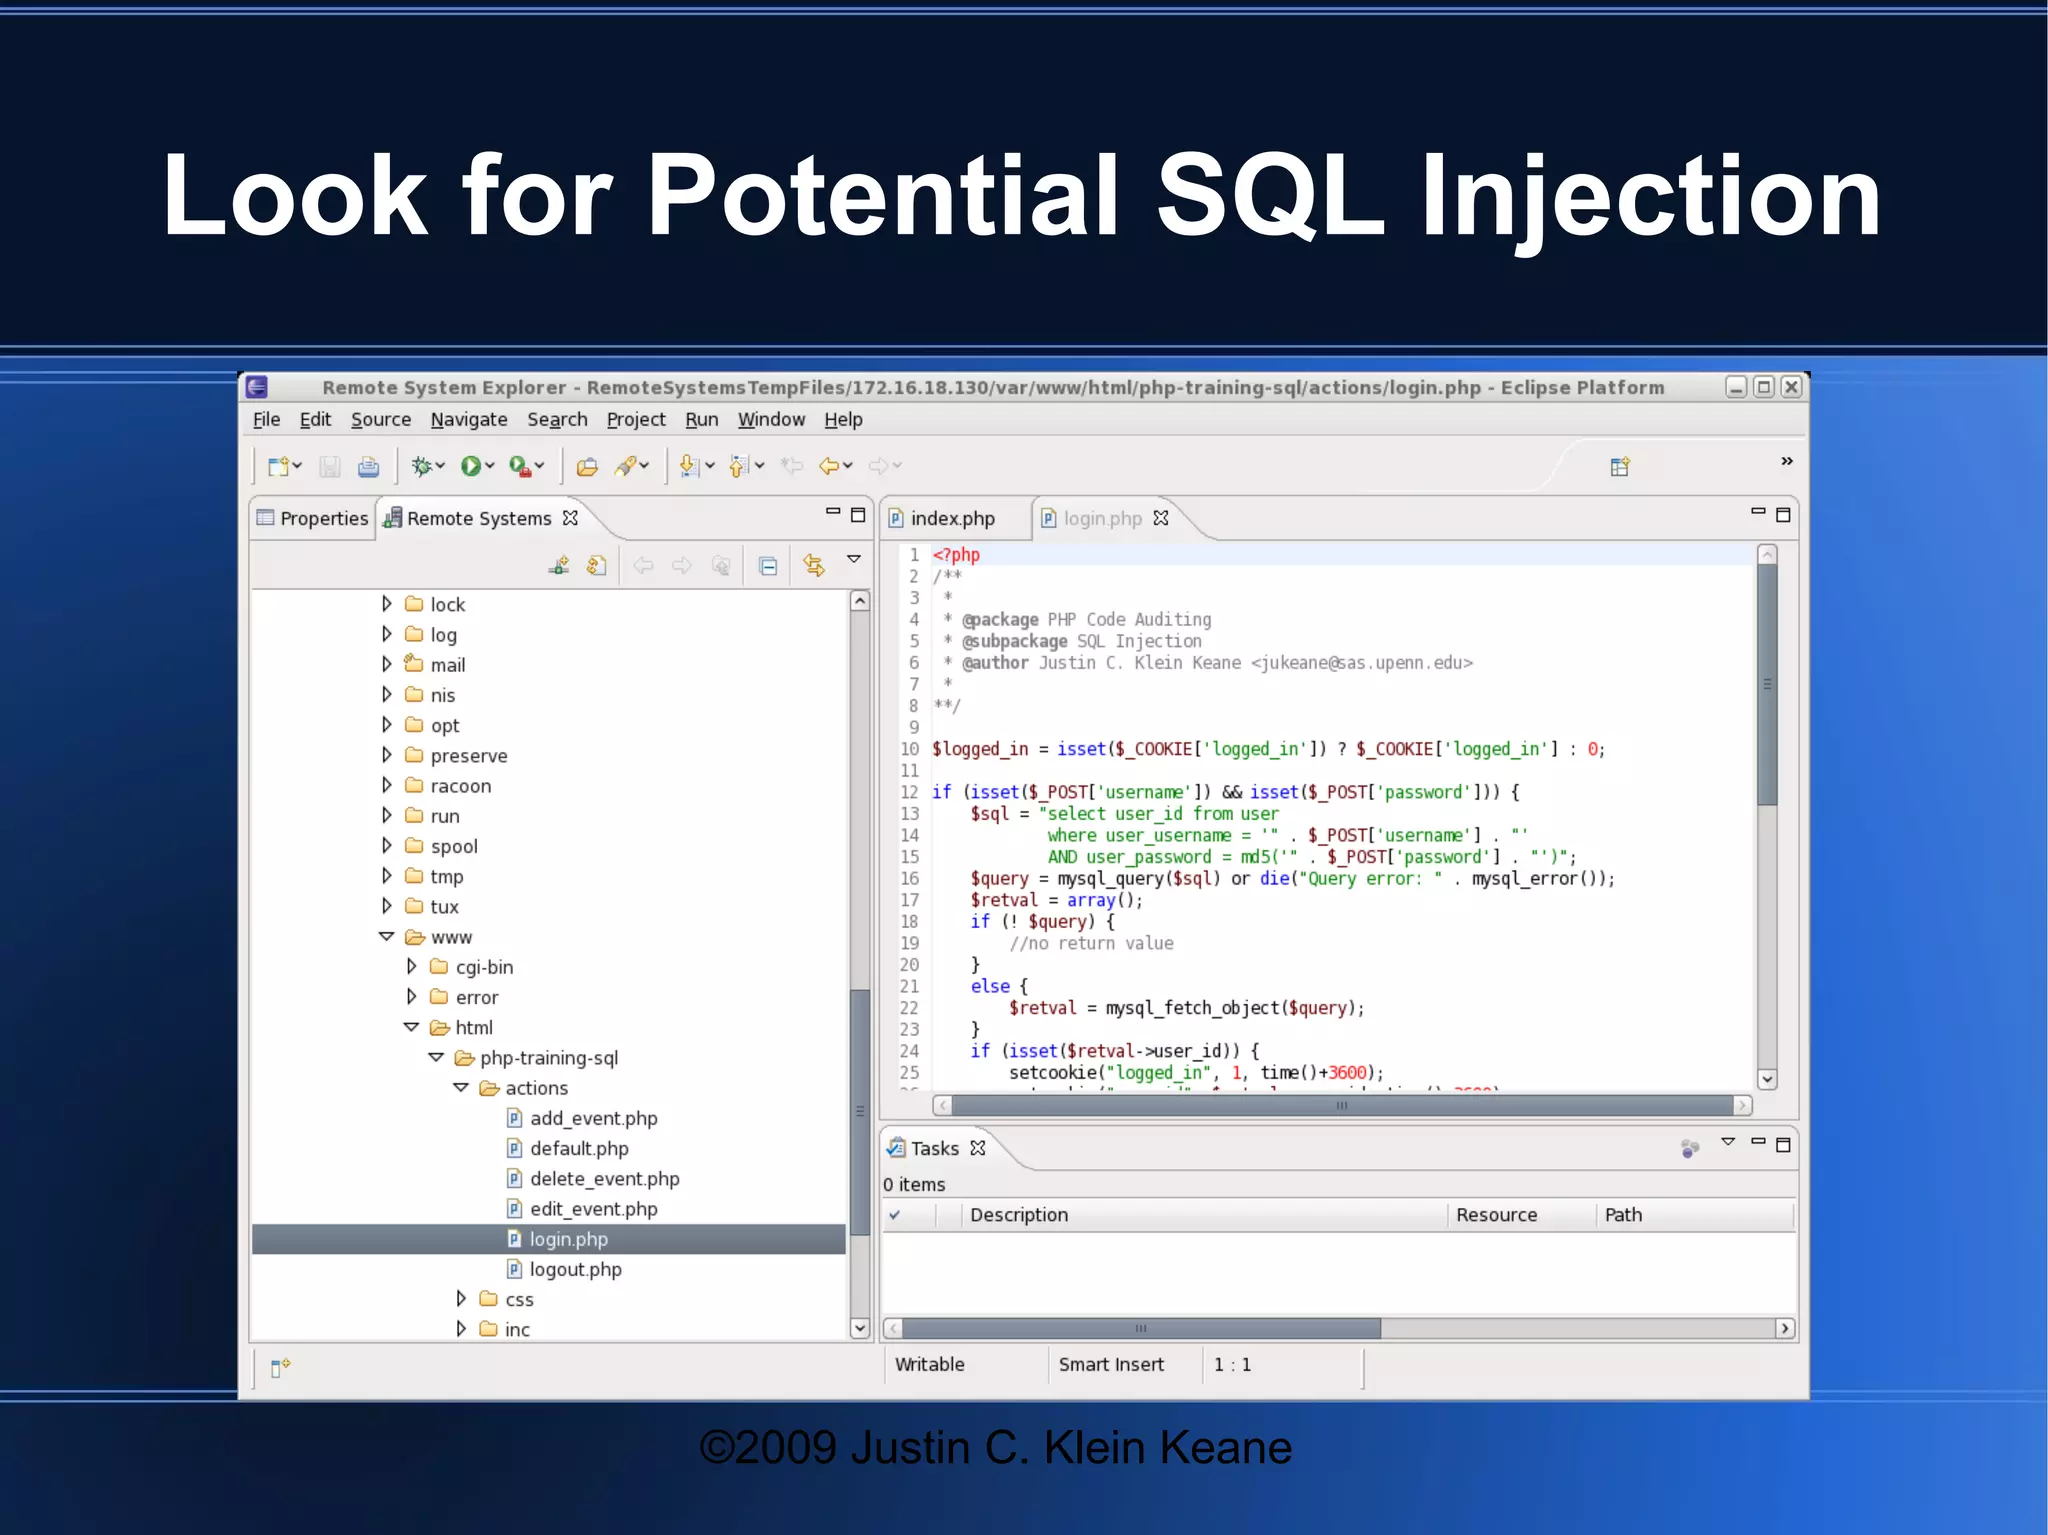Click the Print toolbar icon
Image resolution: width=2048 pixels, height=1535 pixels.
click(x=369, y=466)
